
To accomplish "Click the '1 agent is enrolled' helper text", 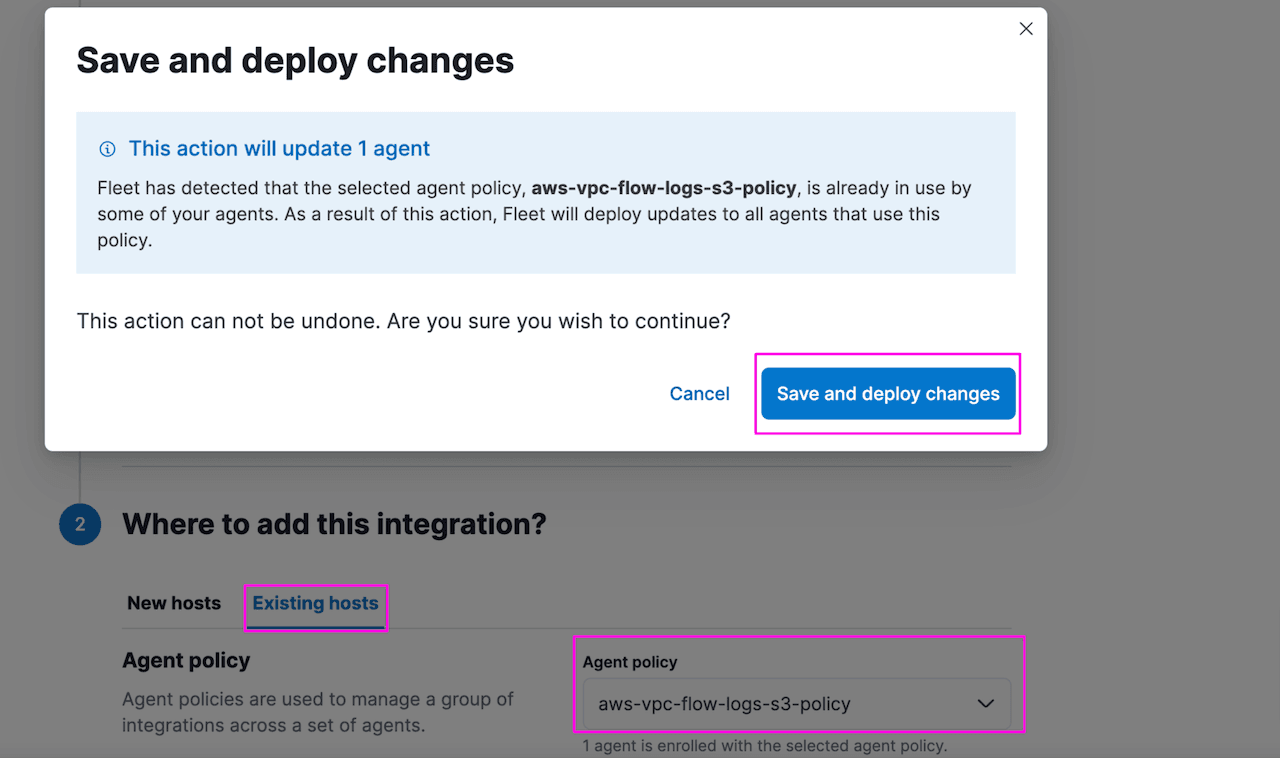I will coord(766,746).
